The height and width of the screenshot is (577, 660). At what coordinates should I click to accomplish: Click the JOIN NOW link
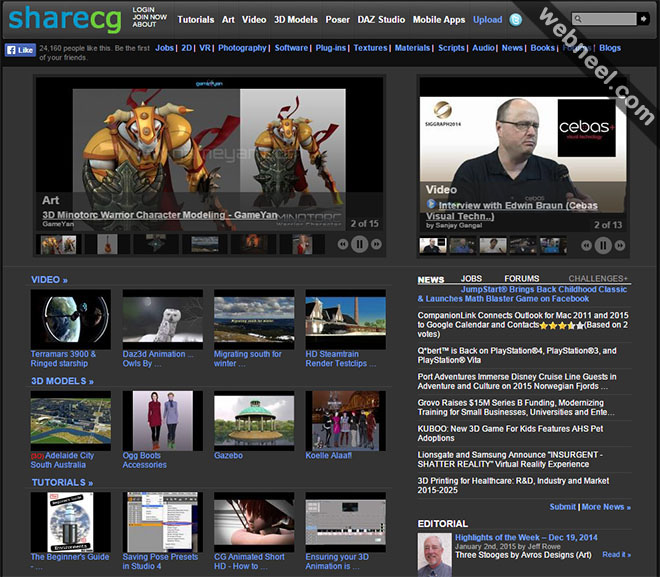149,17
